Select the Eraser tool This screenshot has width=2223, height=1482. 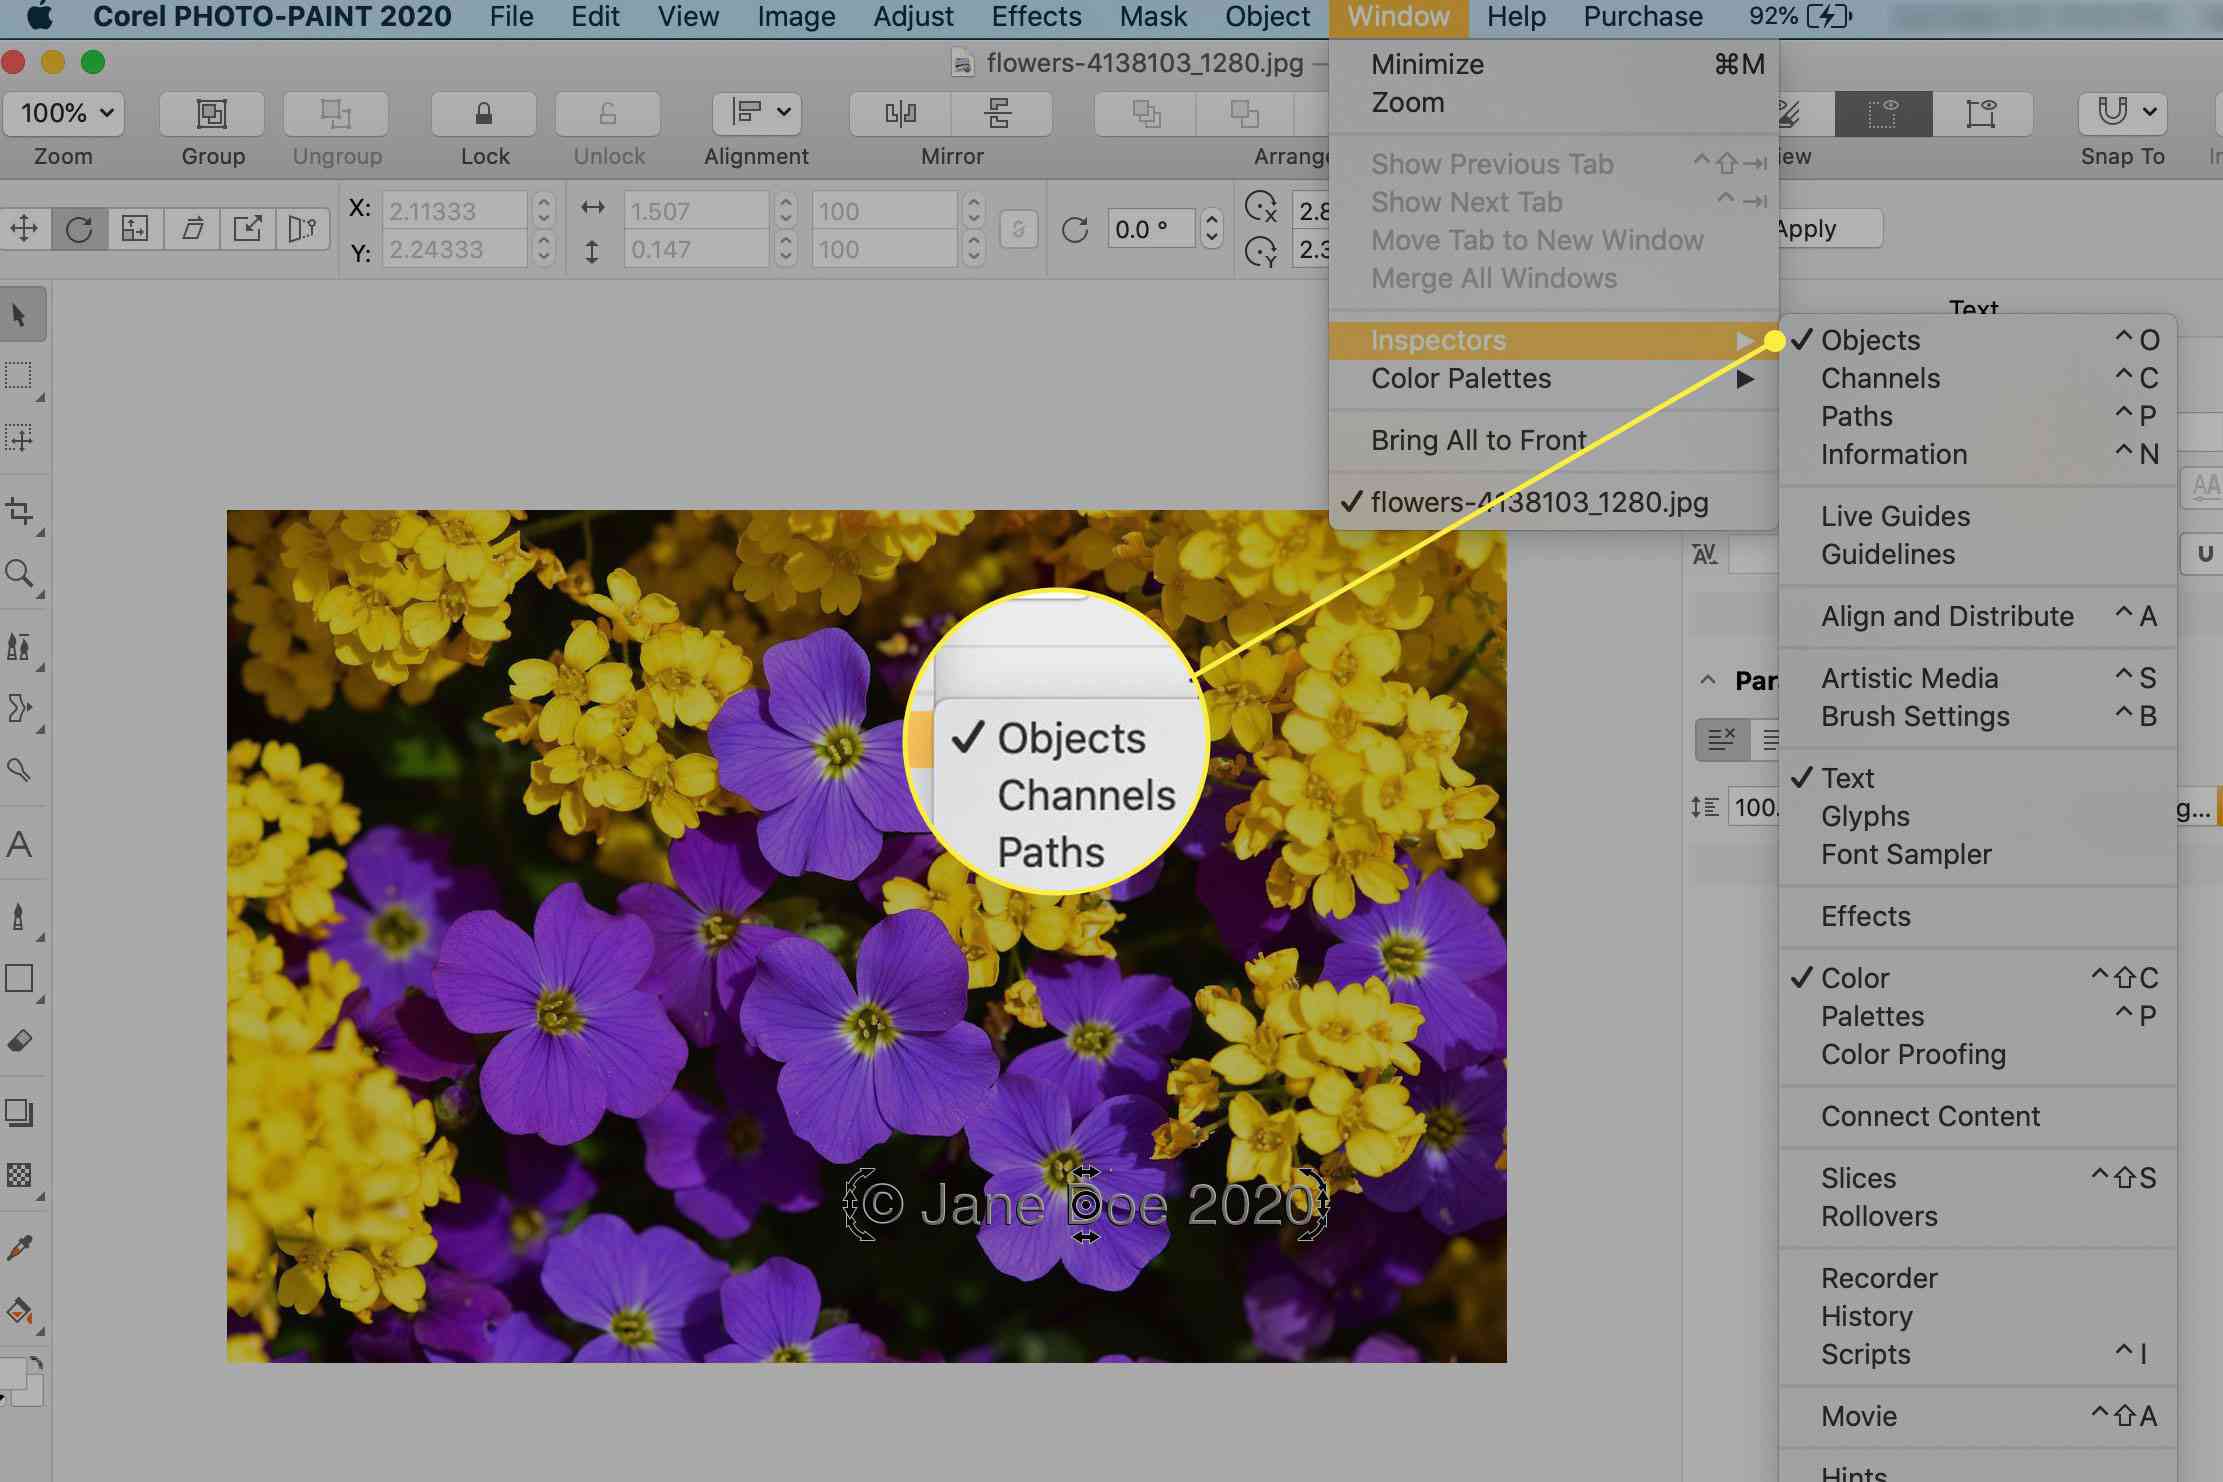click(22, 1040)
